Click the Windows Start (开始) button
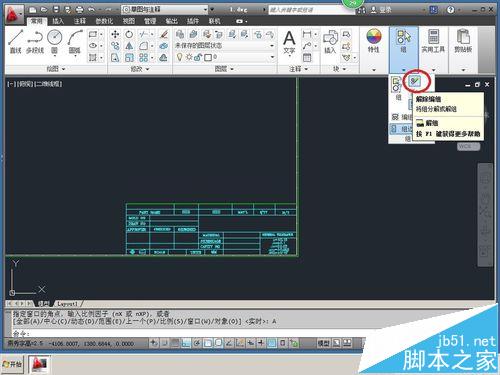The image size is (500, 375). point(12,364)
